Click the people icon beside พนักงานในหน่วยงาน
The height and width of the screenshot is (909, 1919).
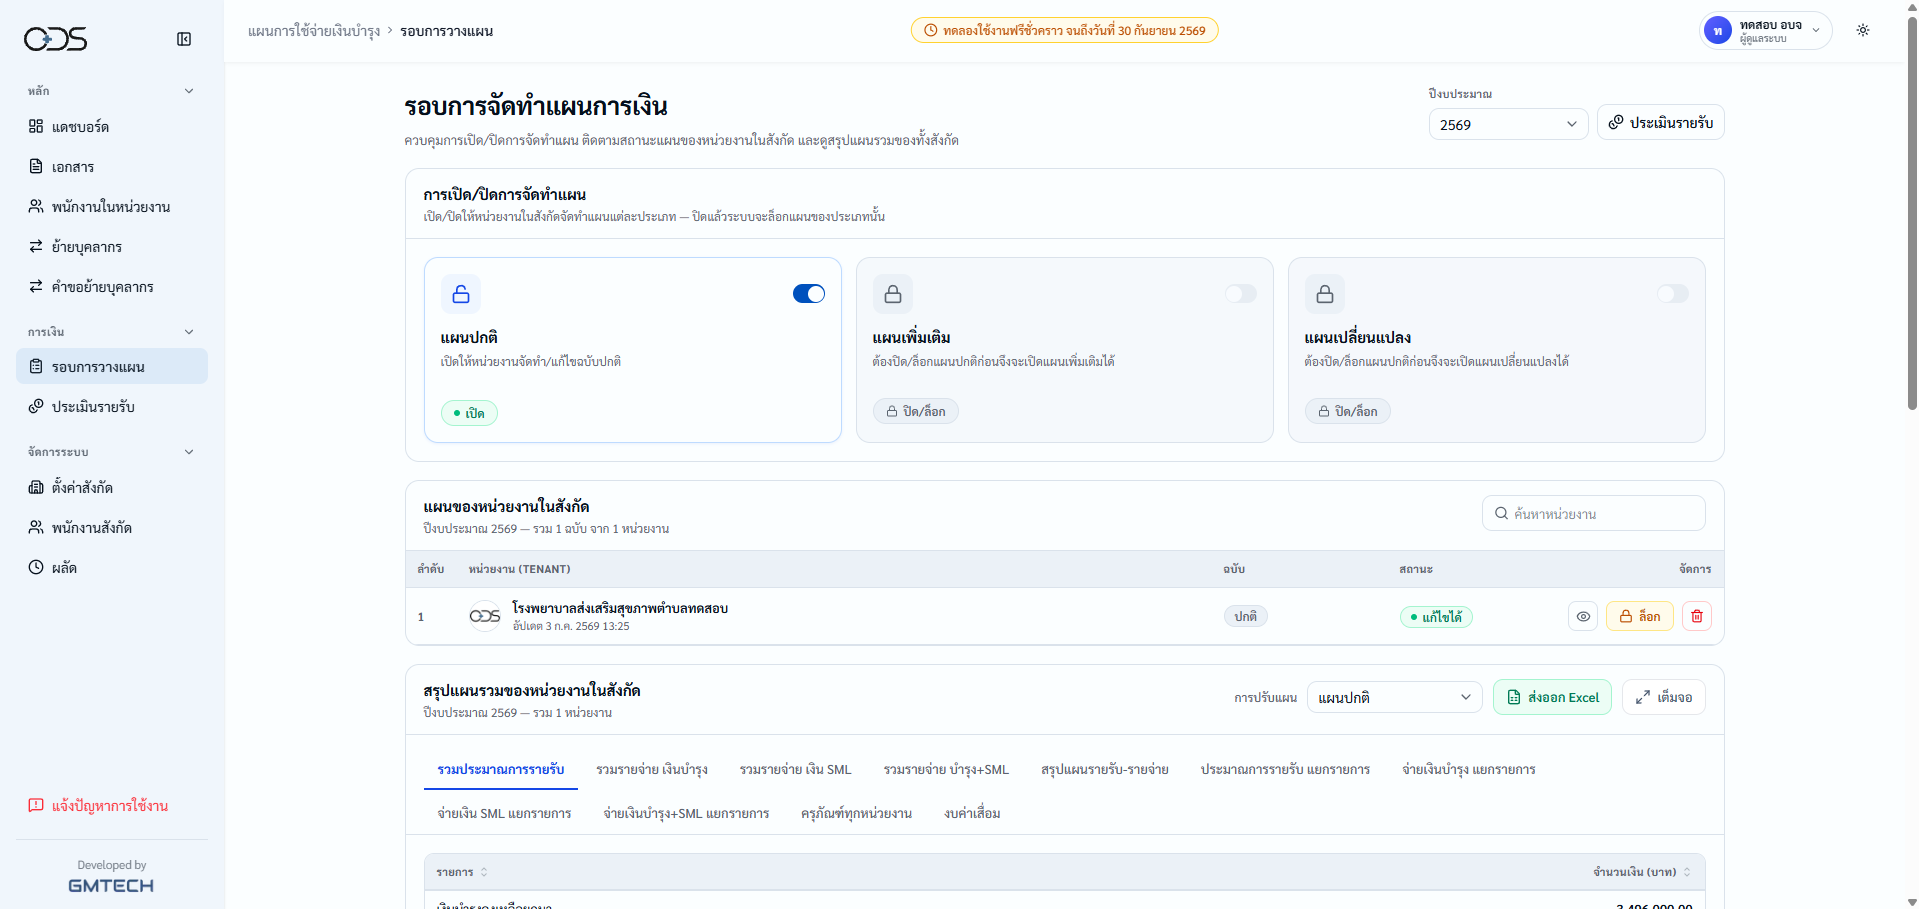tap(36, 206)
